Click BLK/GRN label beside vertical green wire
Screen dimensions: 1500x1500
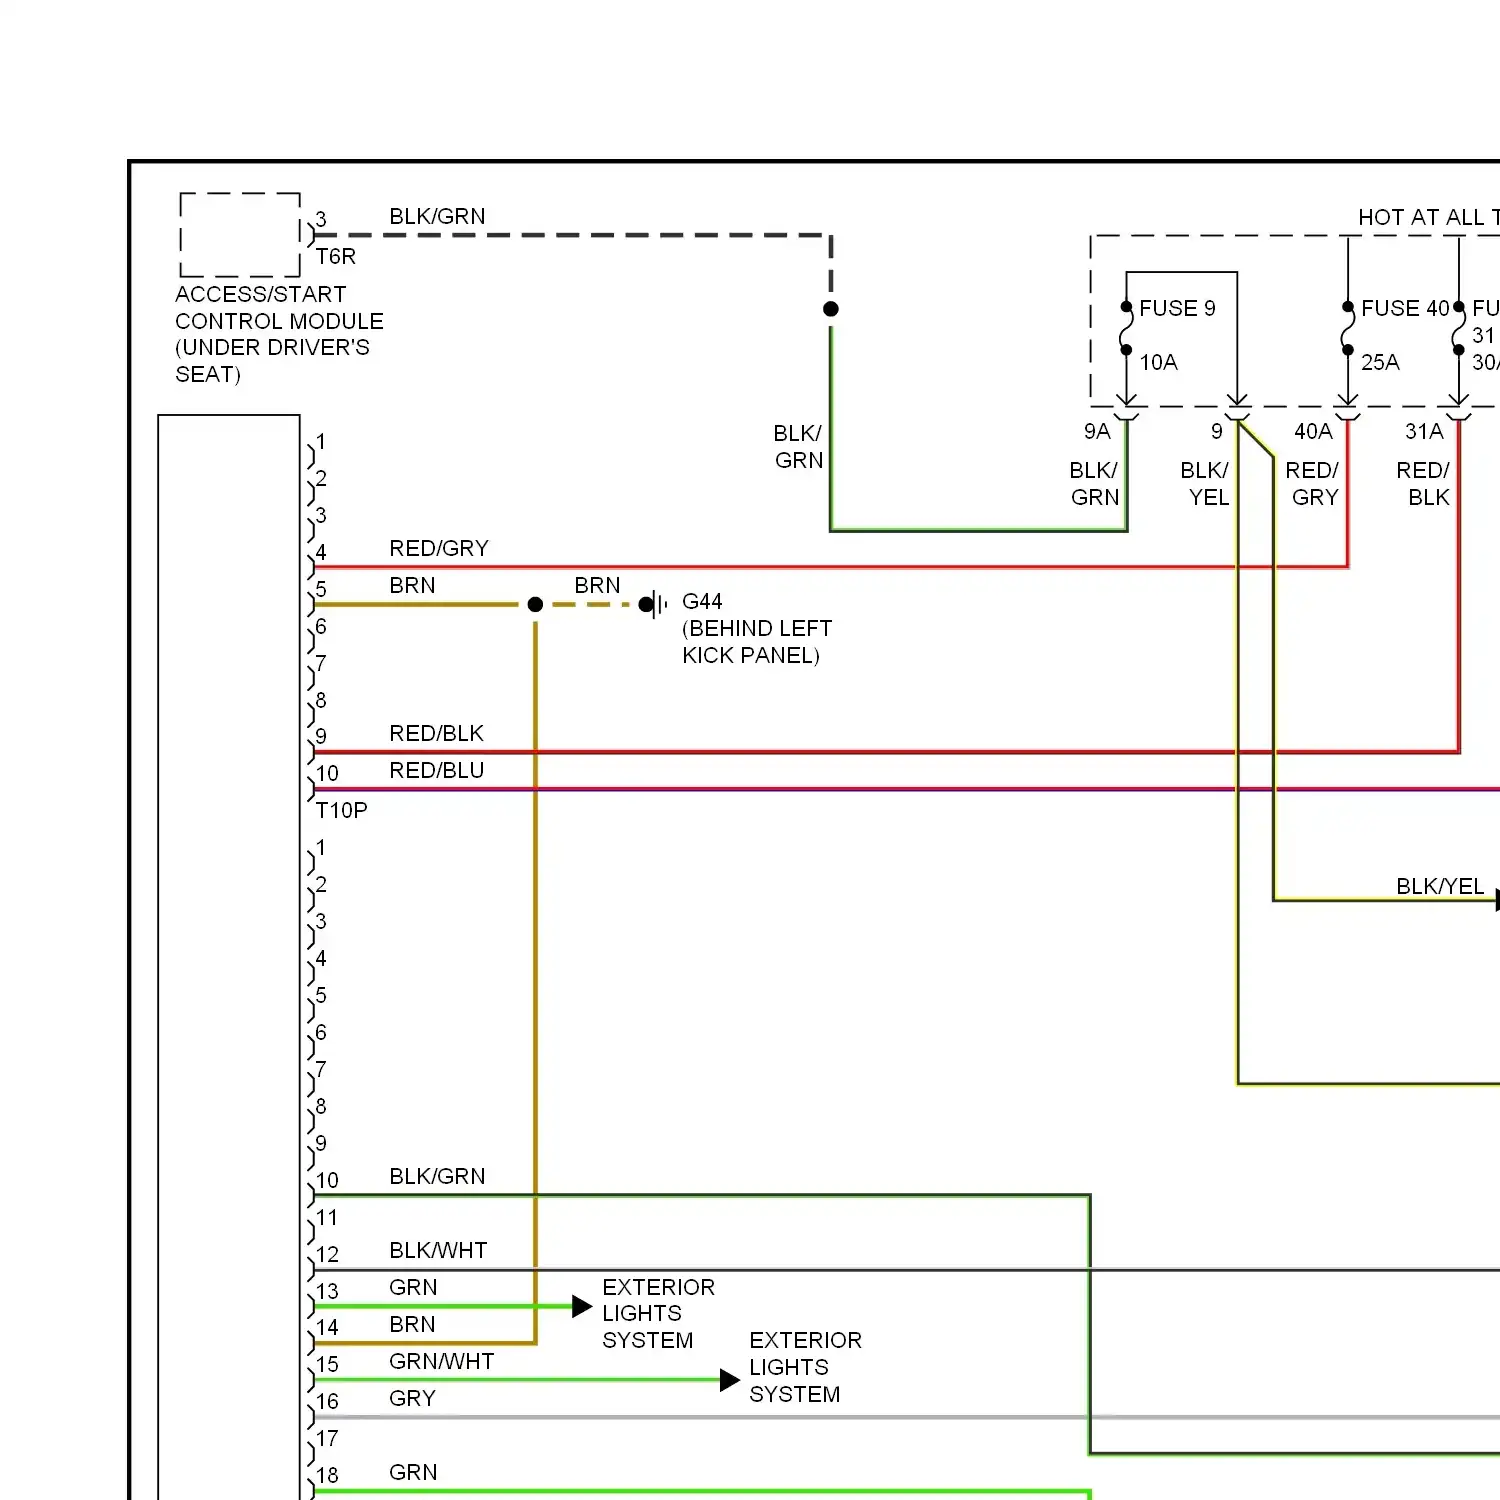coord(798,447)
